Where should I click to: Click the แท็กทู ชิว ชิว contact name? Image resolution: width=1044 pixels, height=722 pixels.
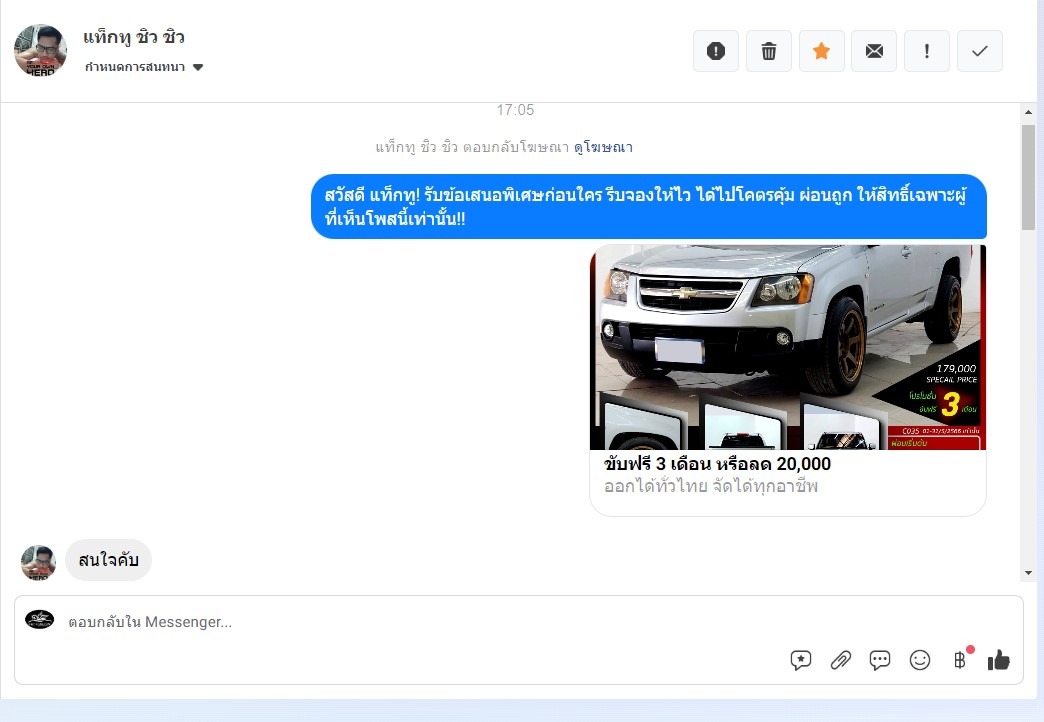click(134, 37)
